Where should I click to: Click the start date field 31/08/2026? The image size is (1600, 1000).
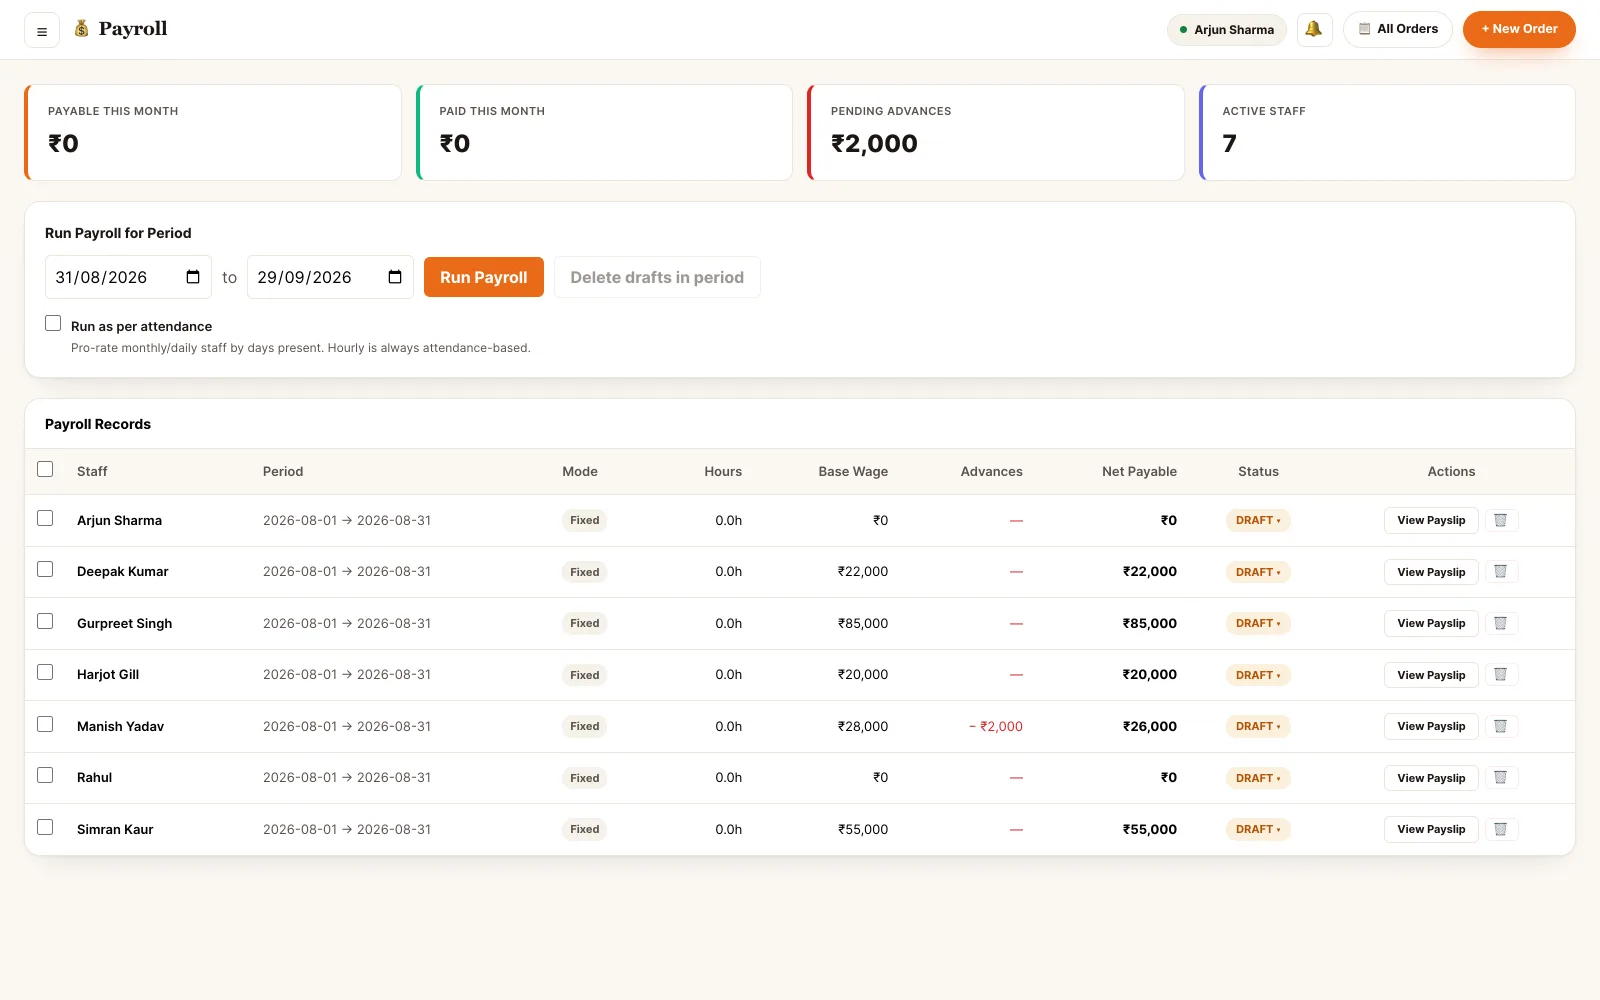pos(128,277)
